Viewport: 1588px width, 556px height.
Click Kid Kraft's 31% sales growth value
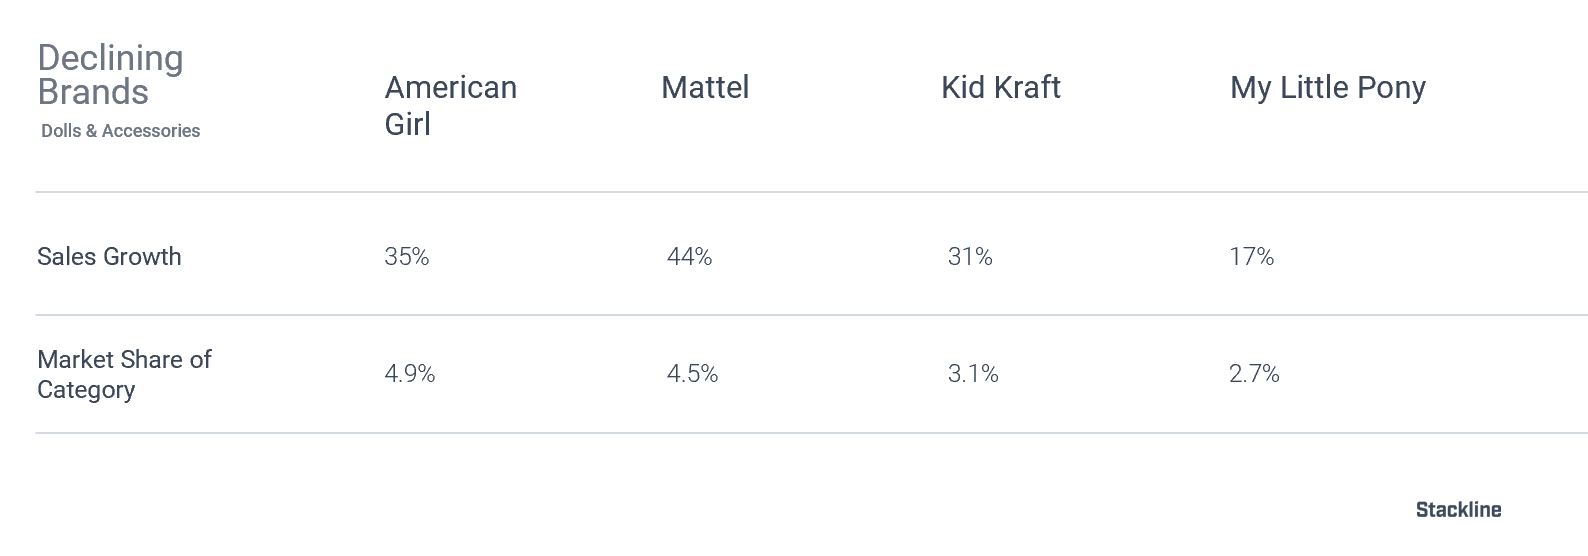(x=970, y=257)
